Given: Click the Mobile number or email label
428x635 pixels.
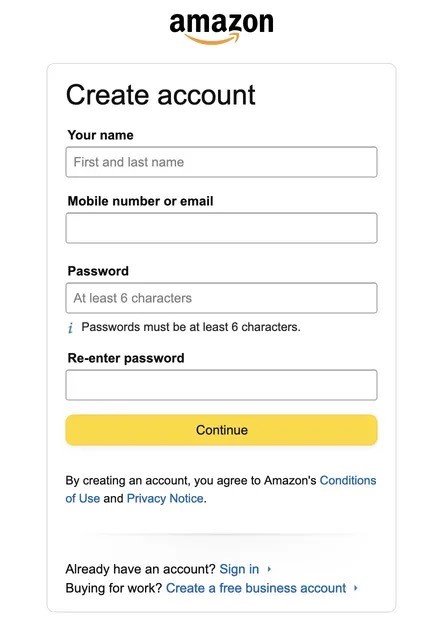Looking at the screenshot, I should tap(141, 201).
